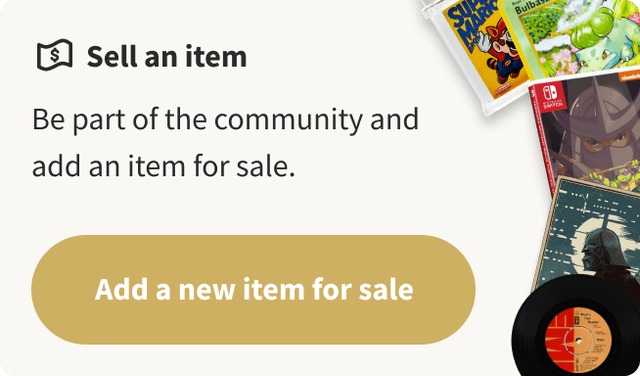Click the red and orange record label
The image size is (640, 376).
[578, 340]
